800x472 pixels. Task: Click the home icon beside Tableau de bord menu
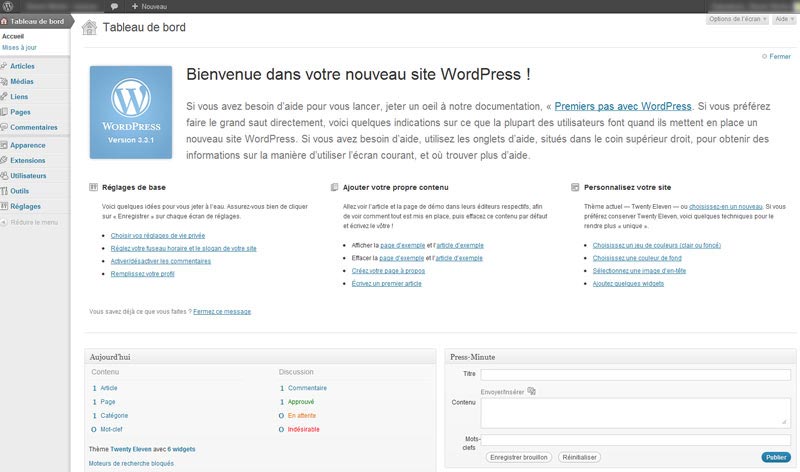click(x=4, y=21)
